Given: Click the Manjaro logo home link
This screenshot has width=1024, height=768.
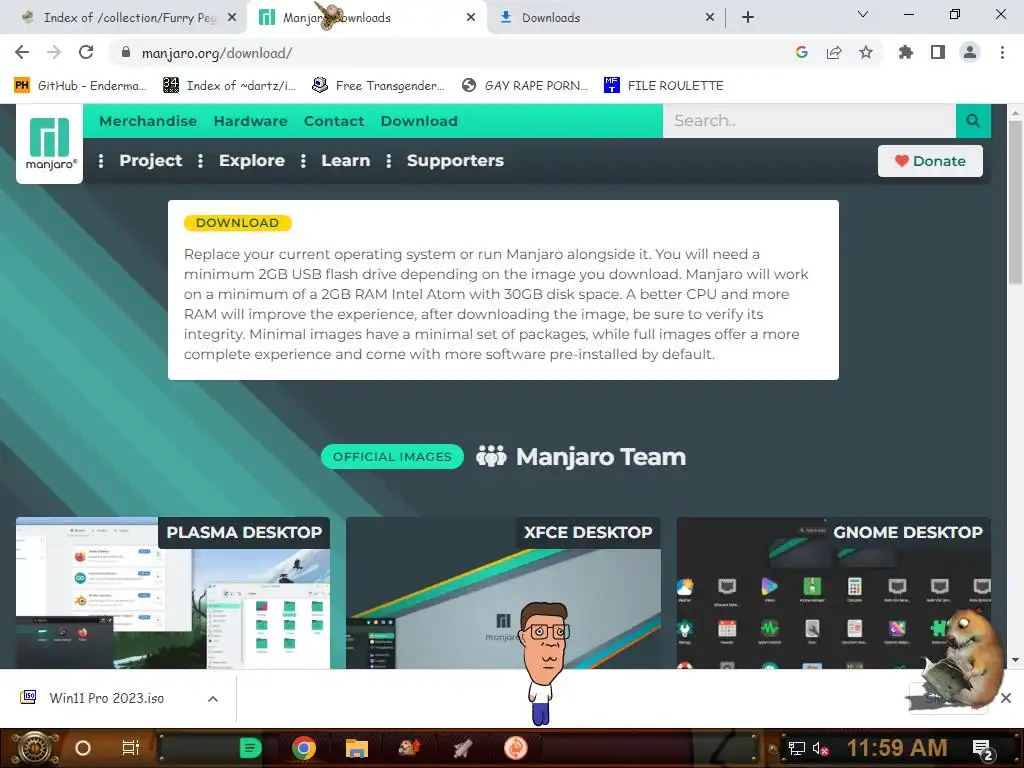Looking at the screenshot, I should 50,144.
